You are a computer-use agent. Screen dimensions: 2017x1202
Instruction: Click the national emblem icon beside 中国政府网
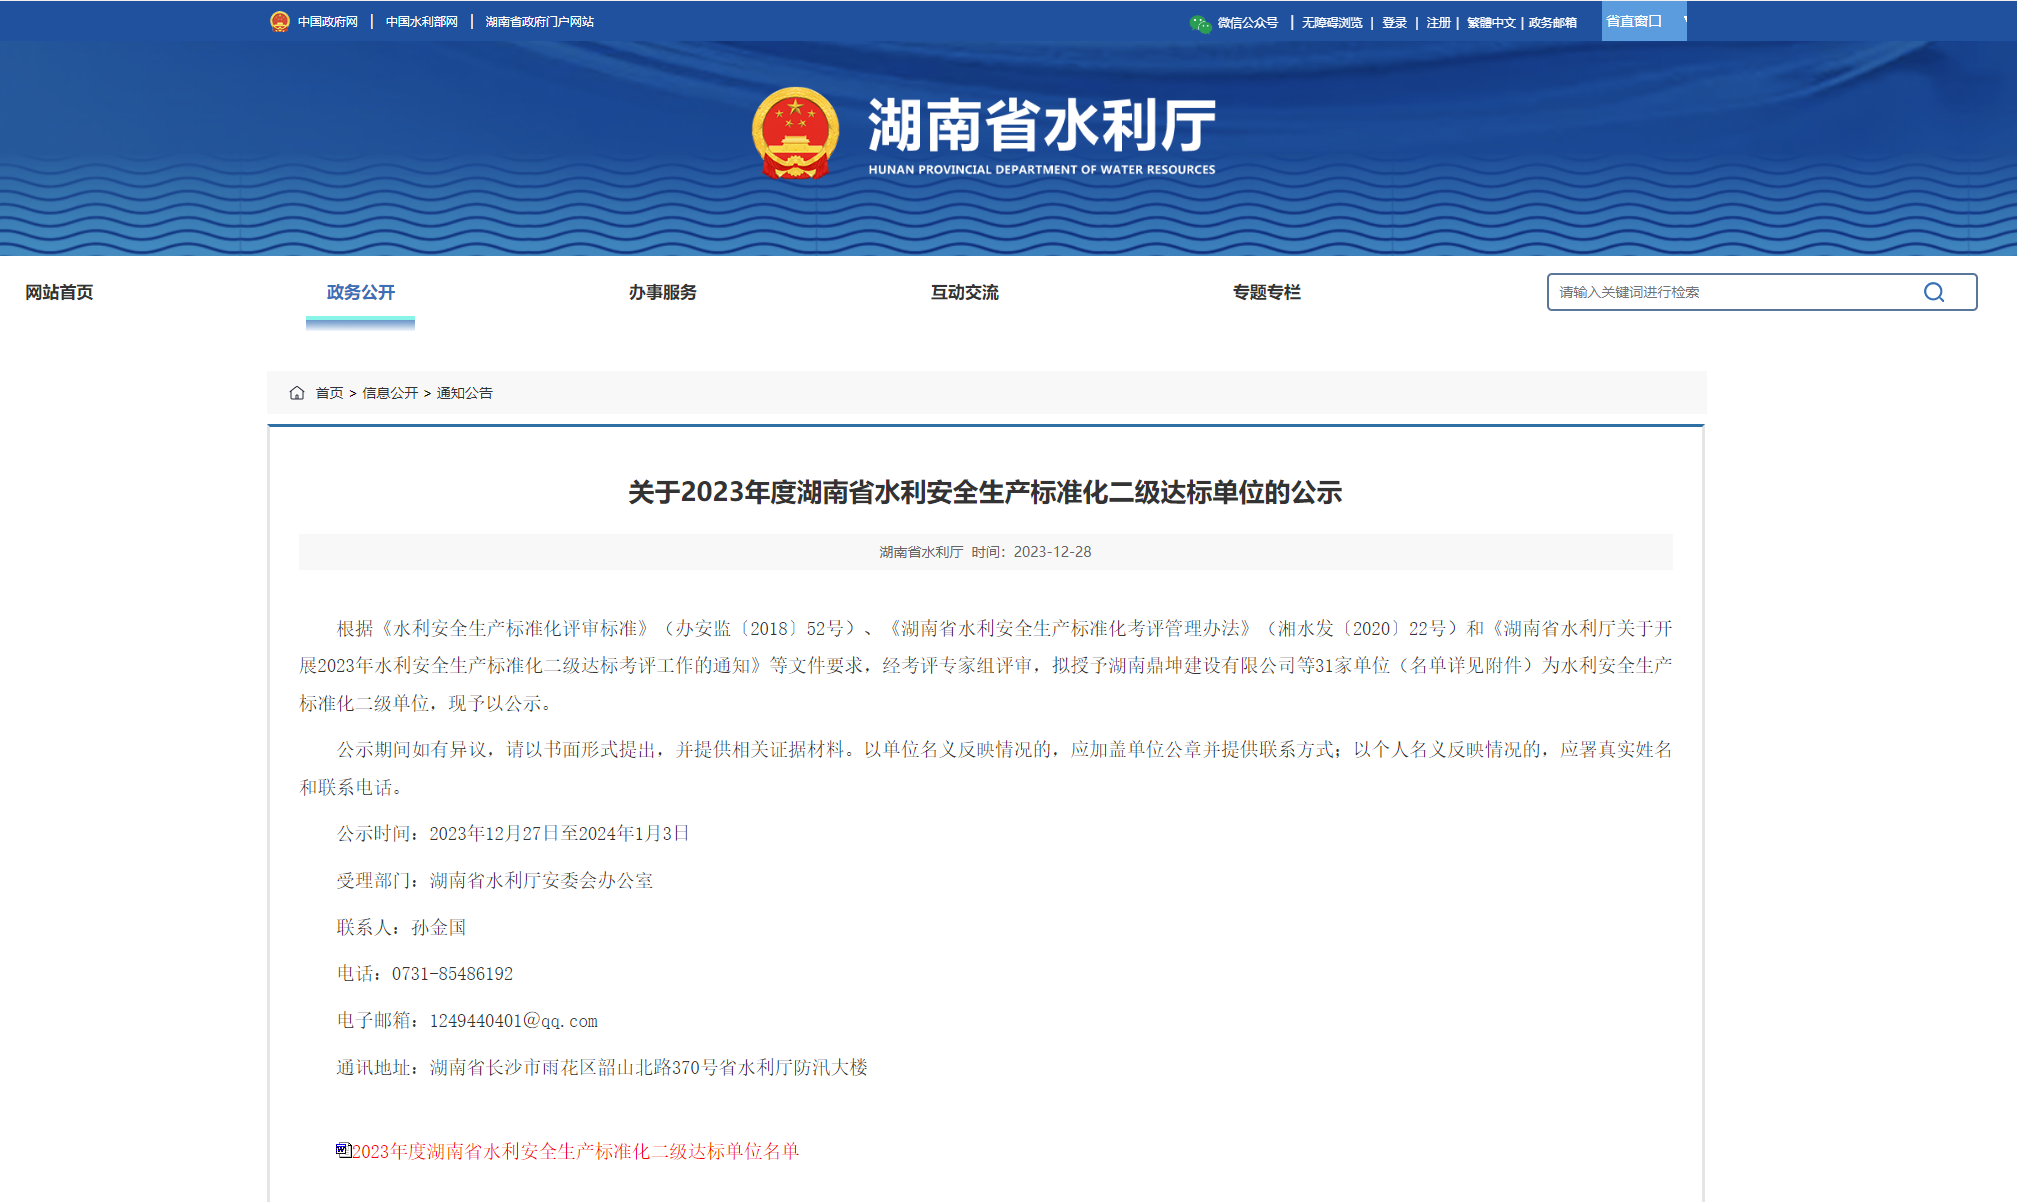(280, 21)
